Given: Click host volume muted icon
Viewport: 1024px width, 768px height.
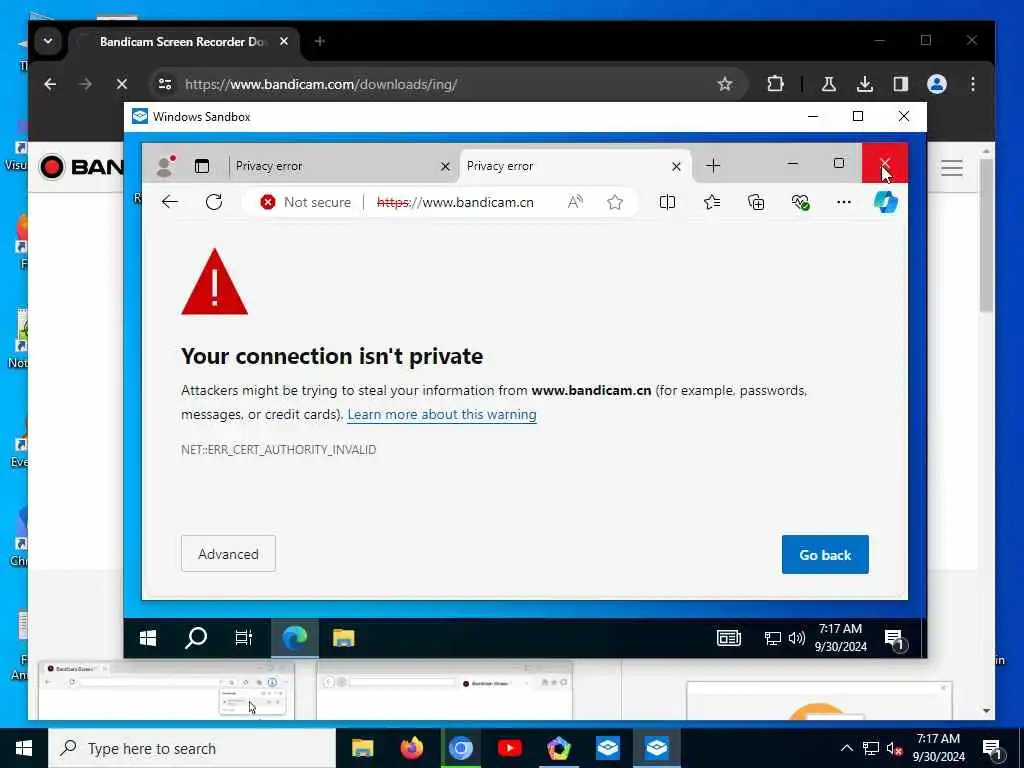Looking at the screenshot, I should point(895,748).
